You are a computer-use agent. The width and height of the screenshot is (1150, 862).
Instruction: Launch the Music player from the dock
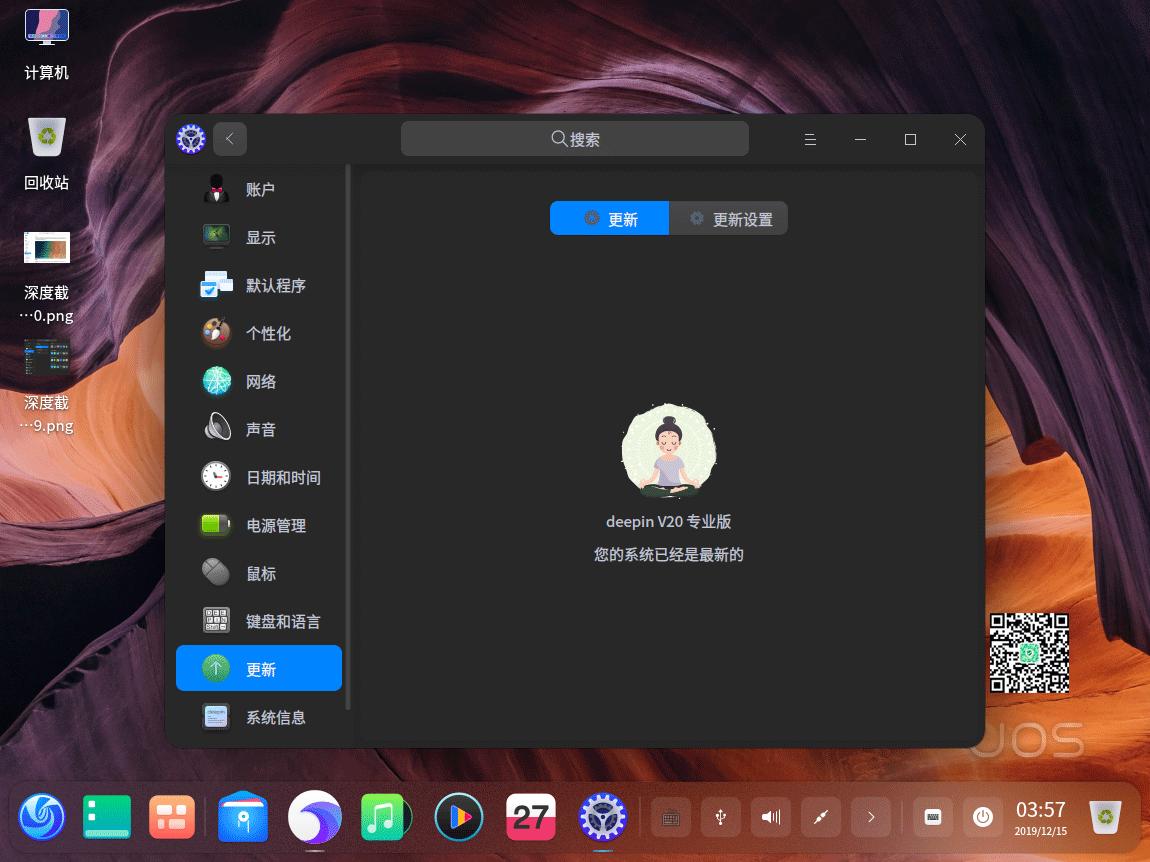pos(386,817)
